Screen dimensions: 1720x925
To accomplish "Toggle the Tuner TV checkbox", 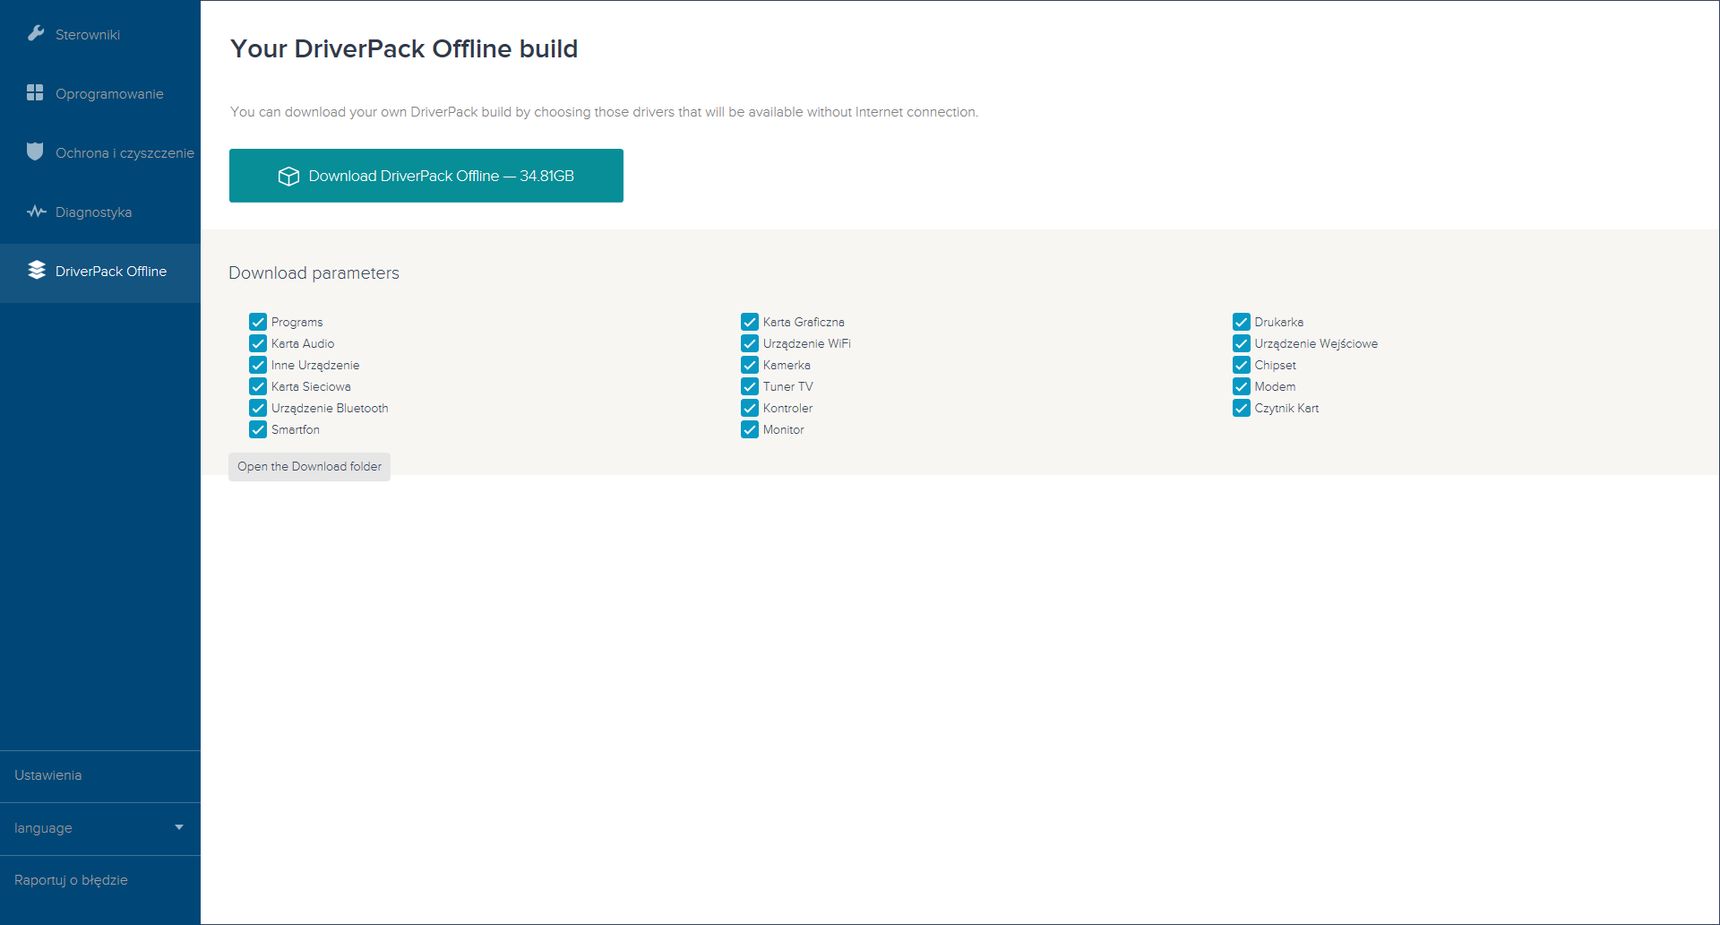I will pos(750,386).
